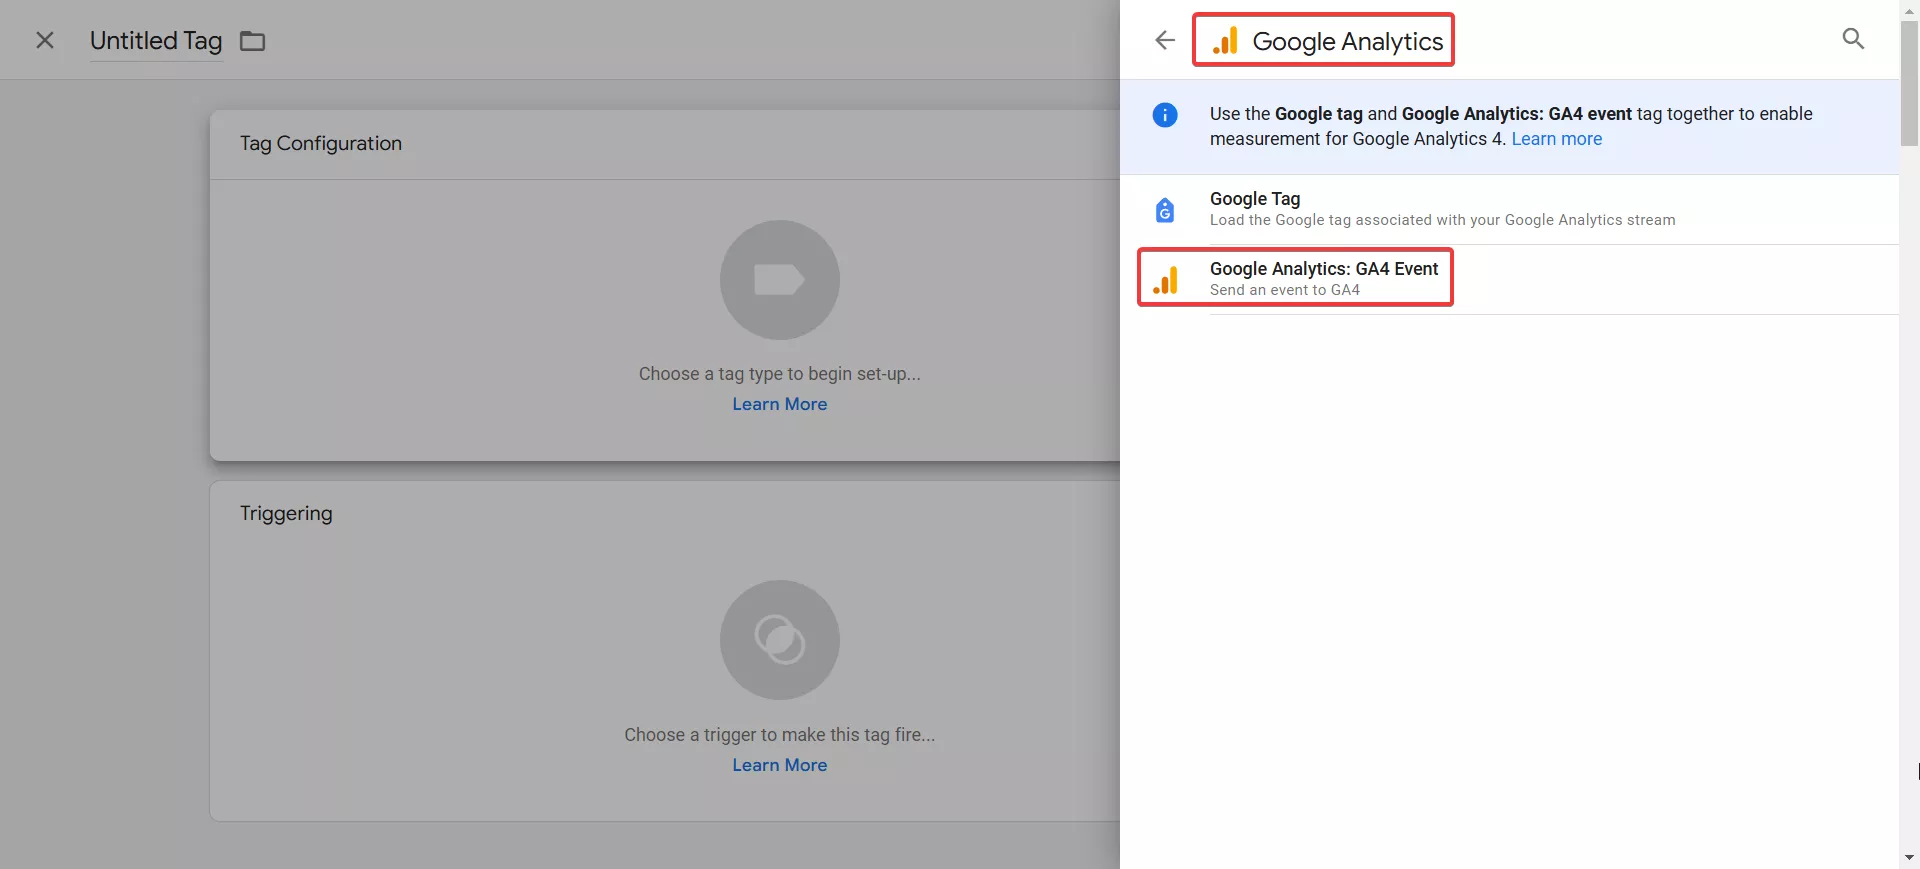Click the trigger placeholder icon
The image size is (1920, 869).
[780, 640]
